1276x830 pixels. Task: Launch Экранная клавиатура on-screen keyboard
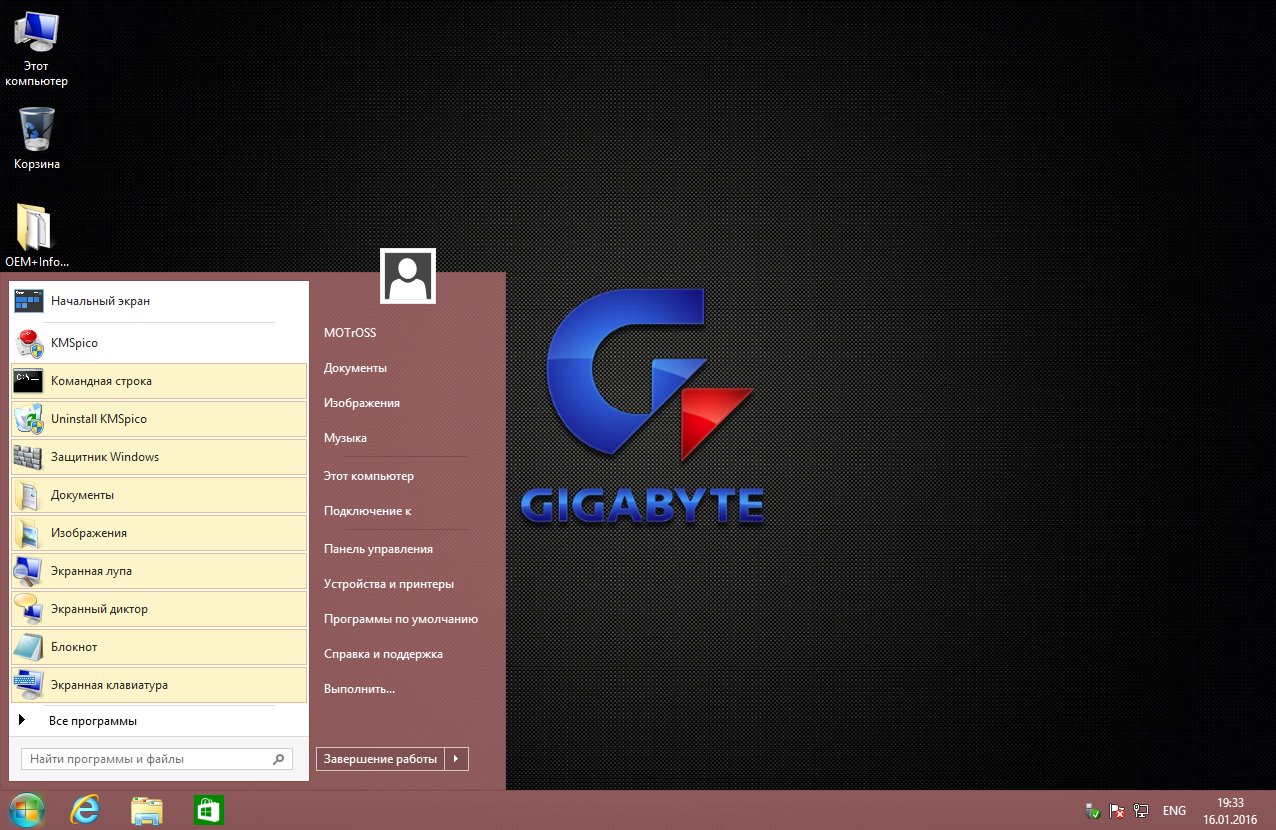click(x=109, y=685)
